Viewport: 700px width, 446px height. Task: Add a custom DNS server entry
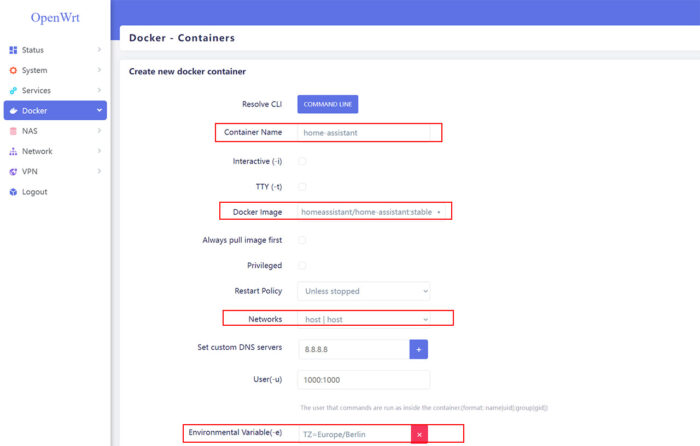pyautogui.click(x=419, y=349)
